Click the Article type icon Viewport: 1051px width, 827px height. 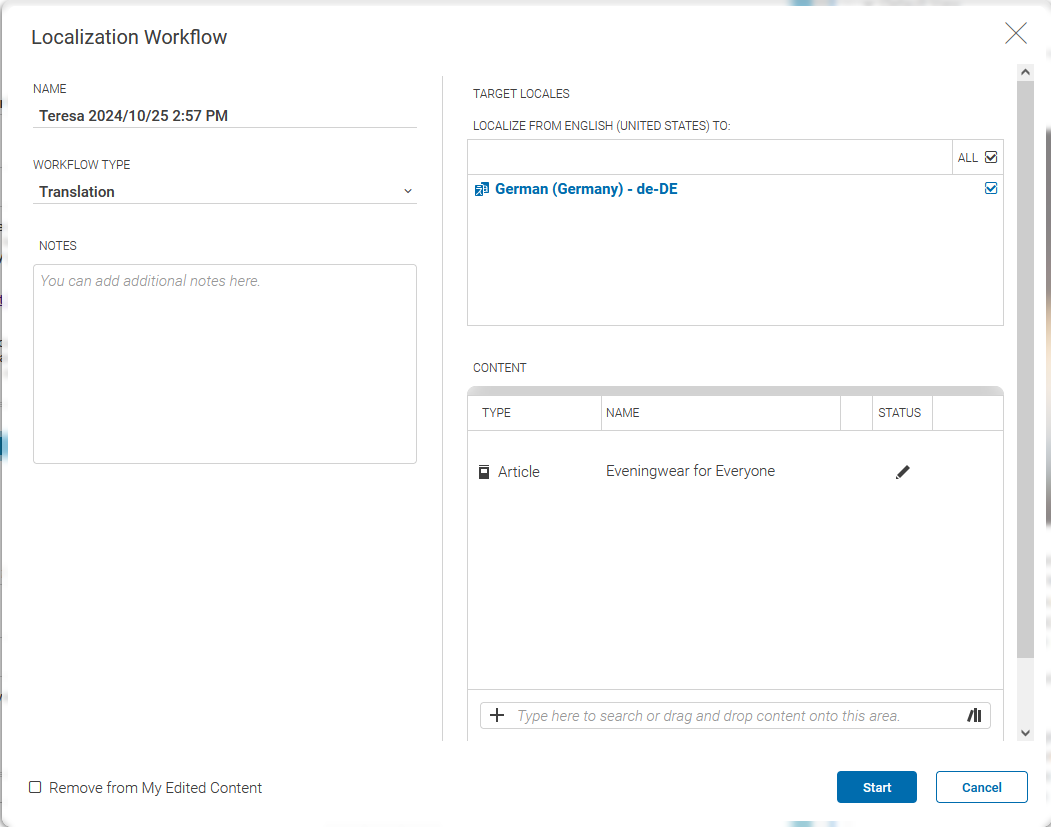click(x=484, y=472)
